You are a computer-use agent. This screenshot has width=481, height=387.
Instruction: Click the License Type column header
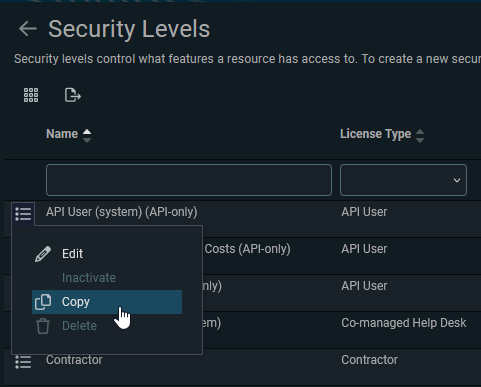(376, 134)
